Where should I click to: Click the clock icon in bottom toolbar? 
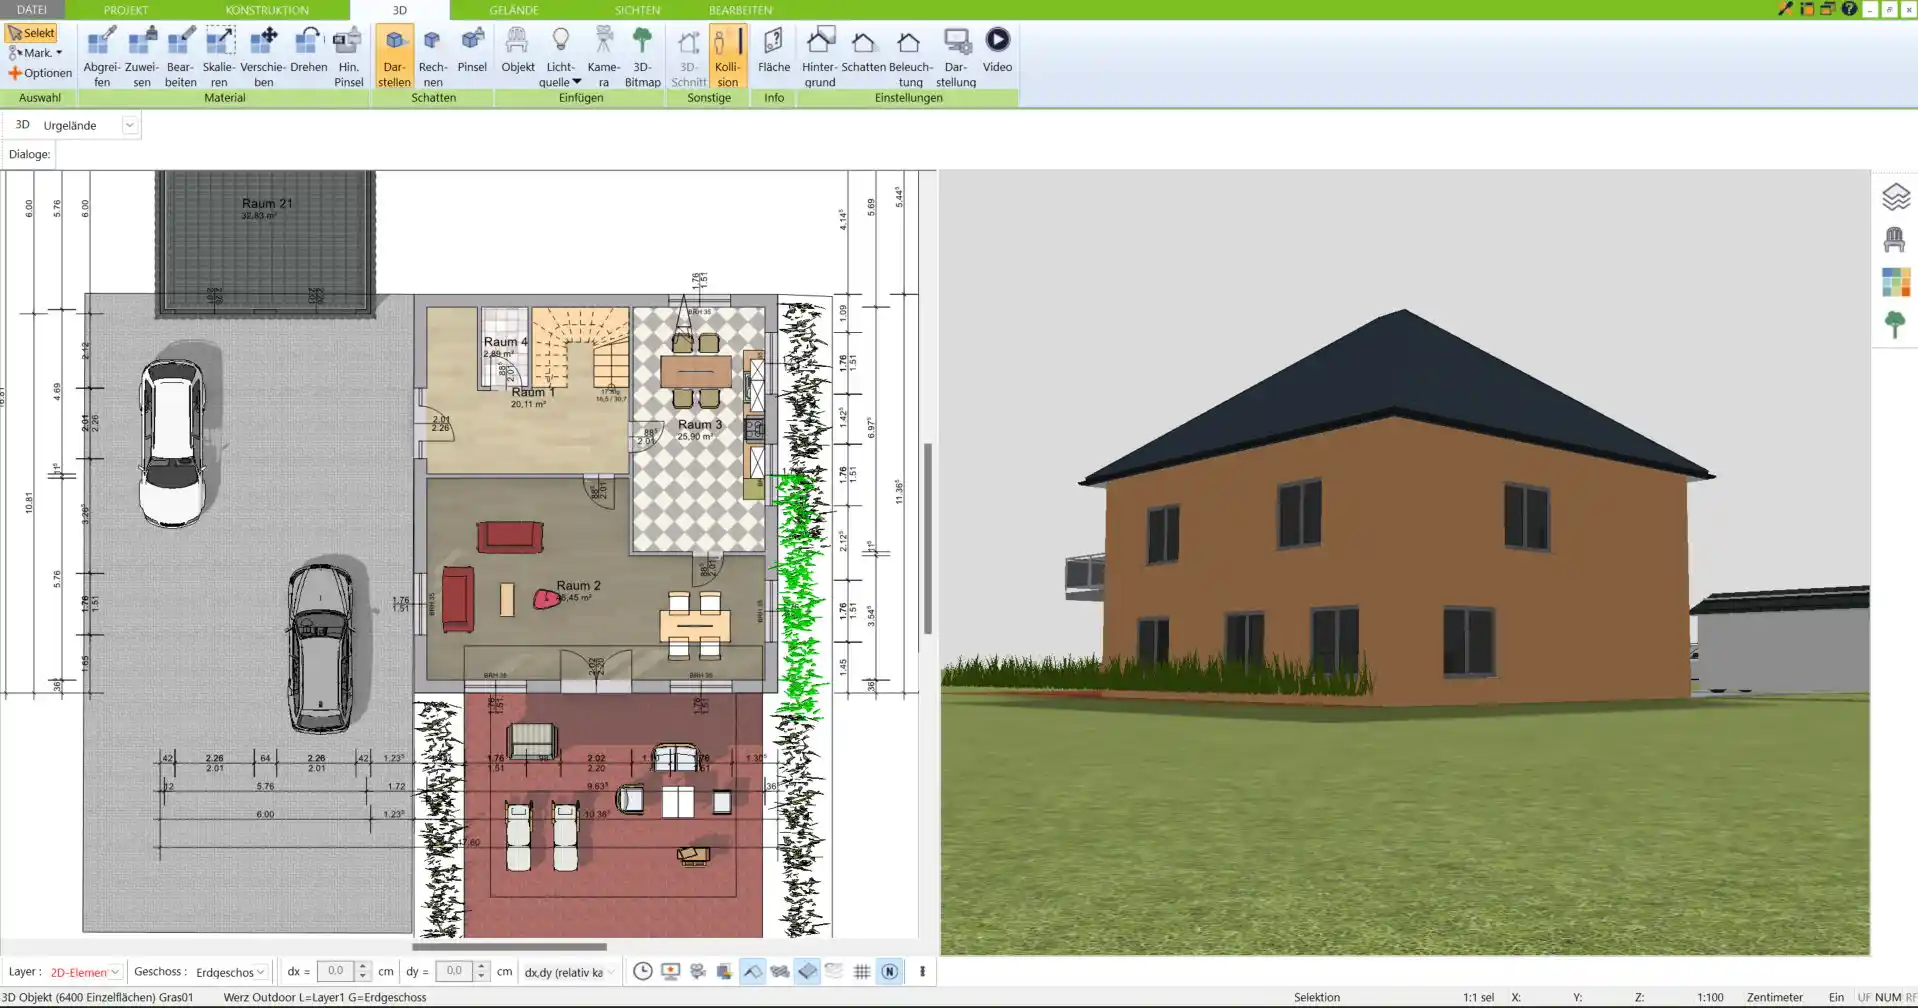point(643,971)
